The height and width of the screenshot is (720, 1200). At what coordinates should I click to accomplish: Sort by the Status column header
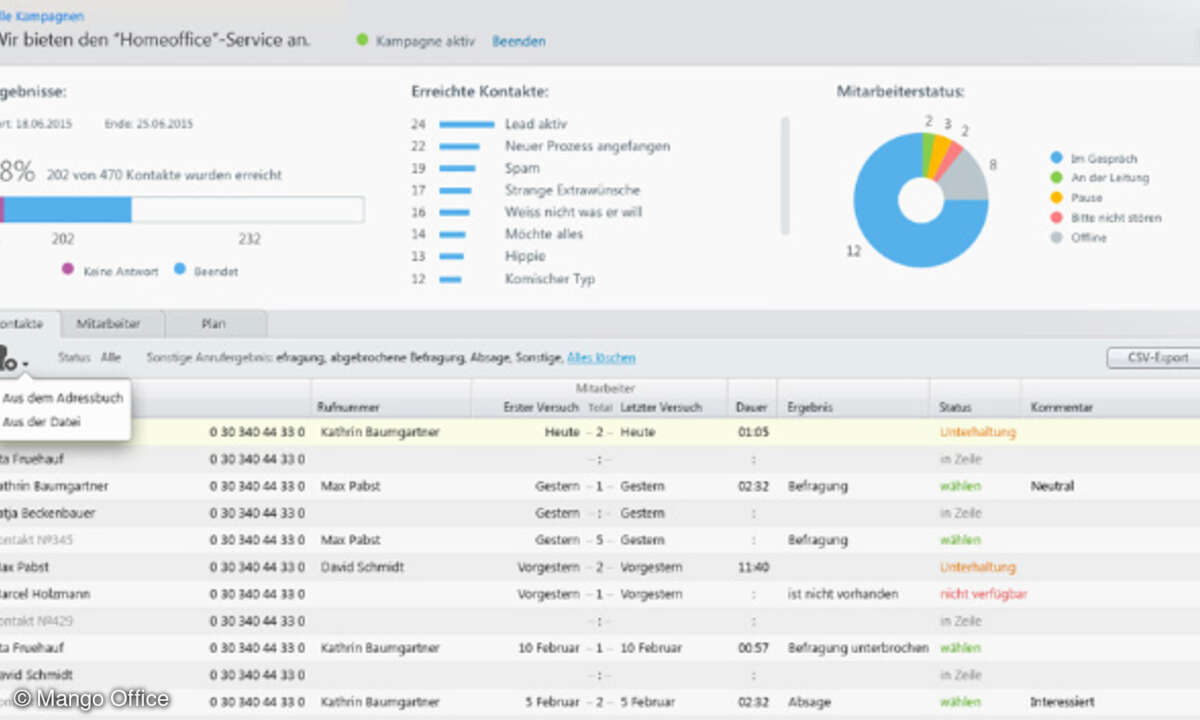tap(955, 408)
